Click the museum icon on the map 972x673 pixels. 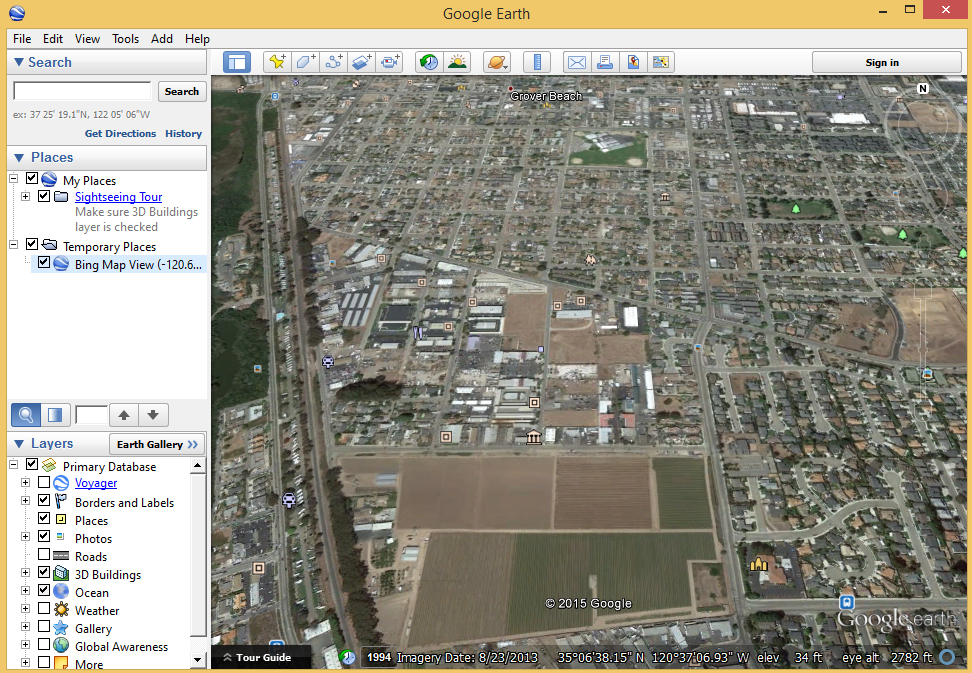tap(533, 438)
